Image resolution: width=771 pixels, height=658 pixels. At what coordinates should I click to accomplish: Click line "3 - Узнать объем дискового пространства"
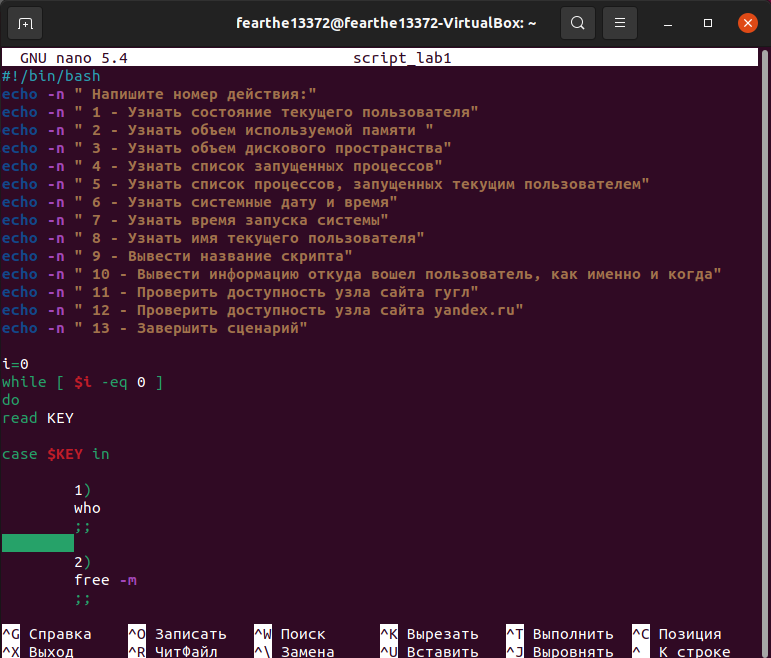point(226,148)
